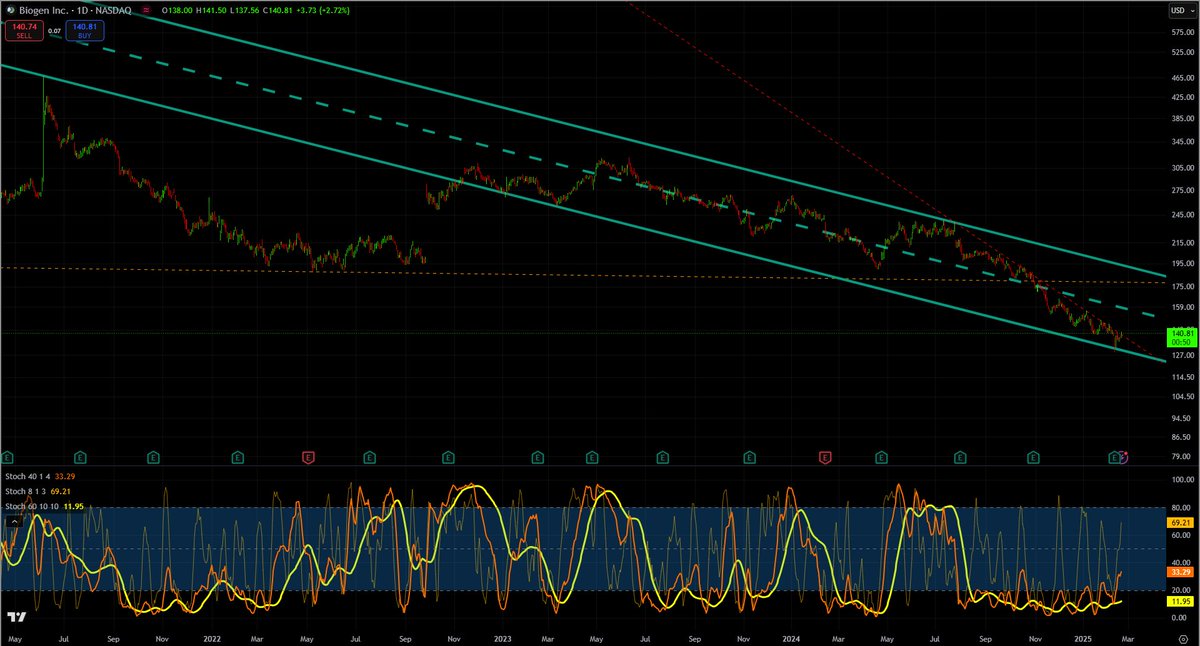This screenshot has width=1200, height=646.
Task: Click the 69.21 stochastic value label
Action: click(x=1181, y=522)
